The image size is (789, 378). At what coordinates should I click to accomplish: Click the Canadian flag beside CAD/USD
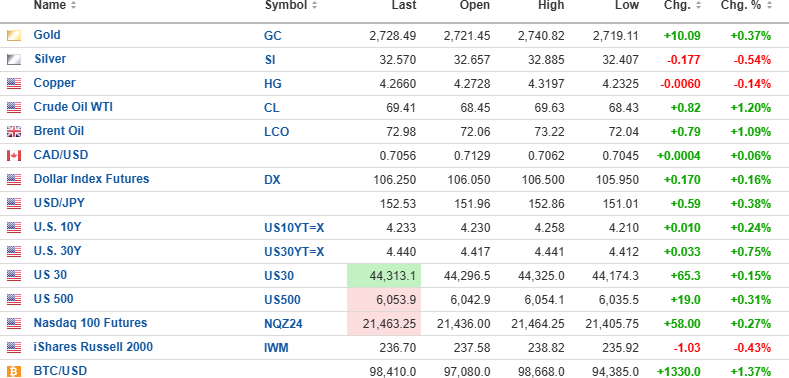click(x=14, y=156)
